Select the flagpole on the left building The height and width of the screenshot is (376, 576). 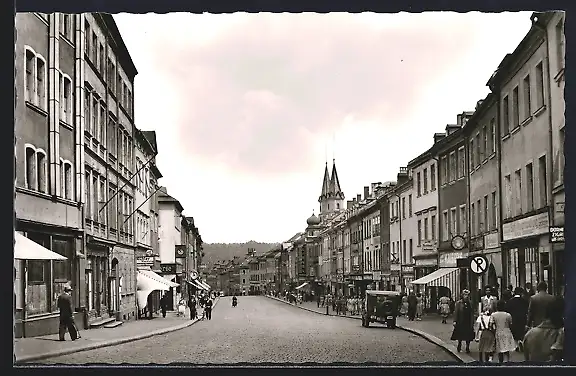coord(128,183)
